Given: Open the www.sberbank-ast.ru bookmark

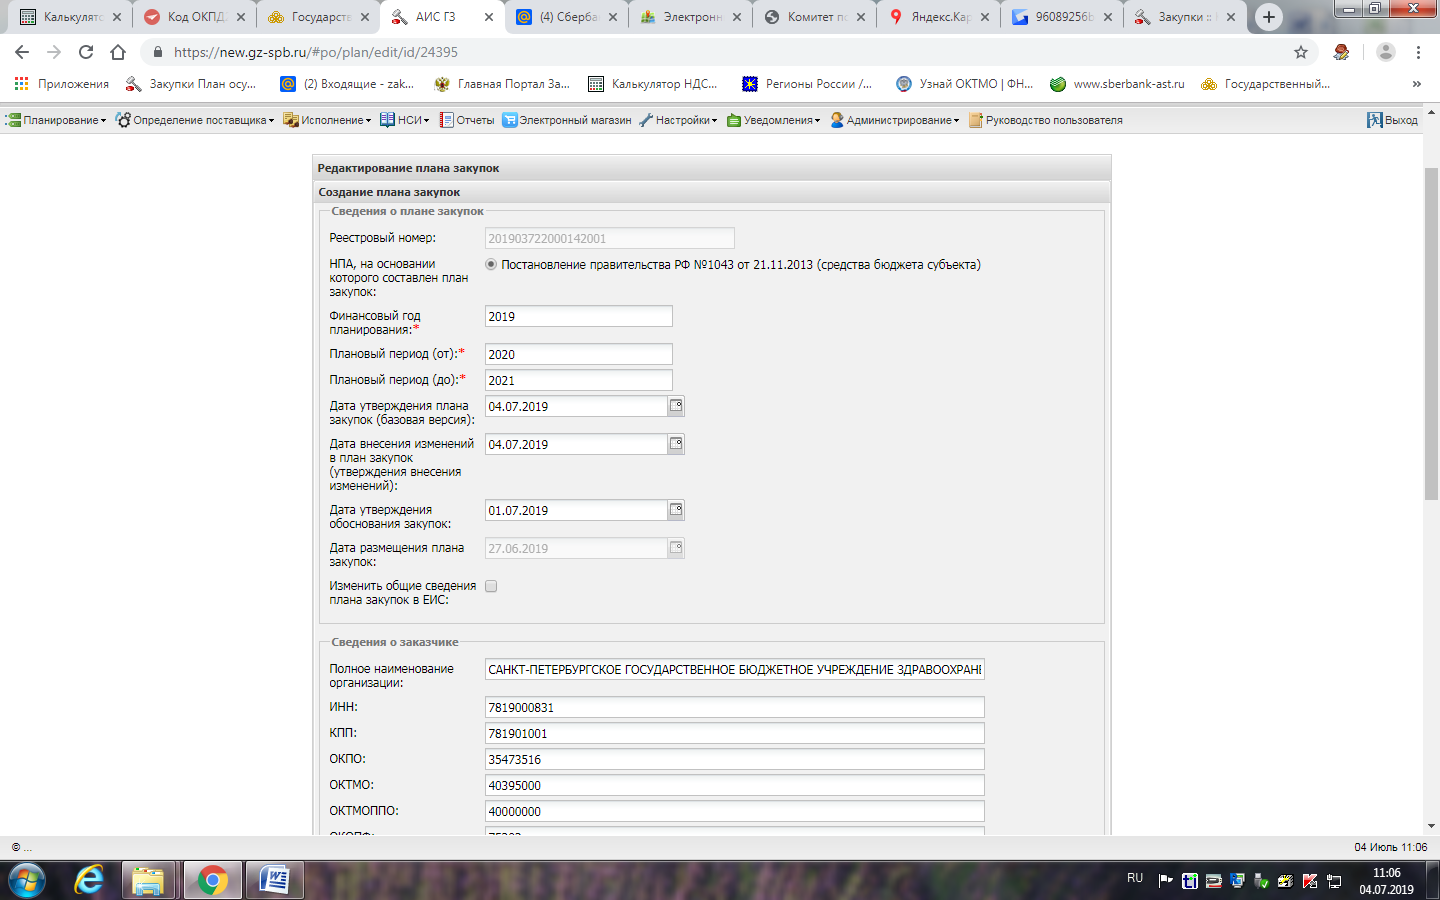Looking at the screenshot, I should point(1117,84).
